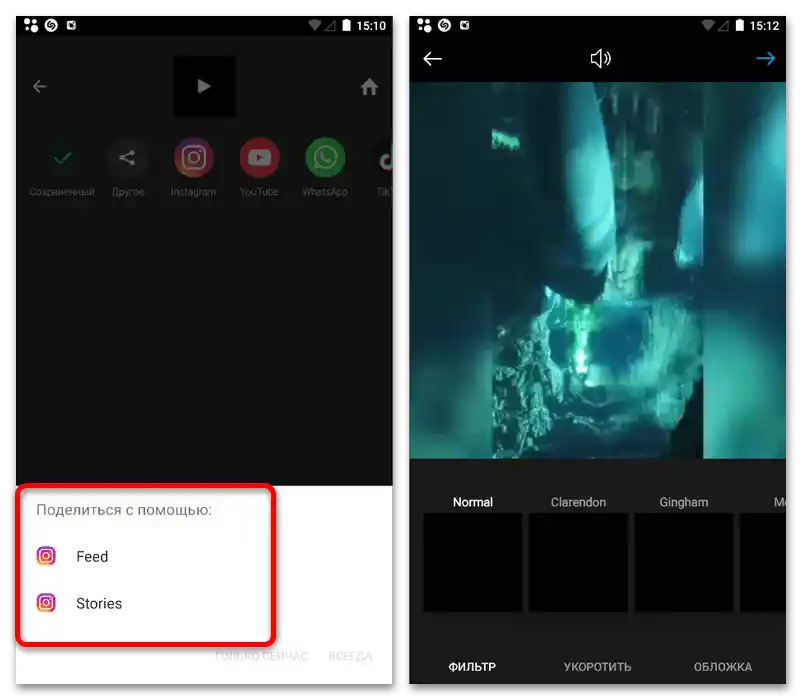
Task: Tap the back arrow in the left phone screen
Action: coord(39,86)
